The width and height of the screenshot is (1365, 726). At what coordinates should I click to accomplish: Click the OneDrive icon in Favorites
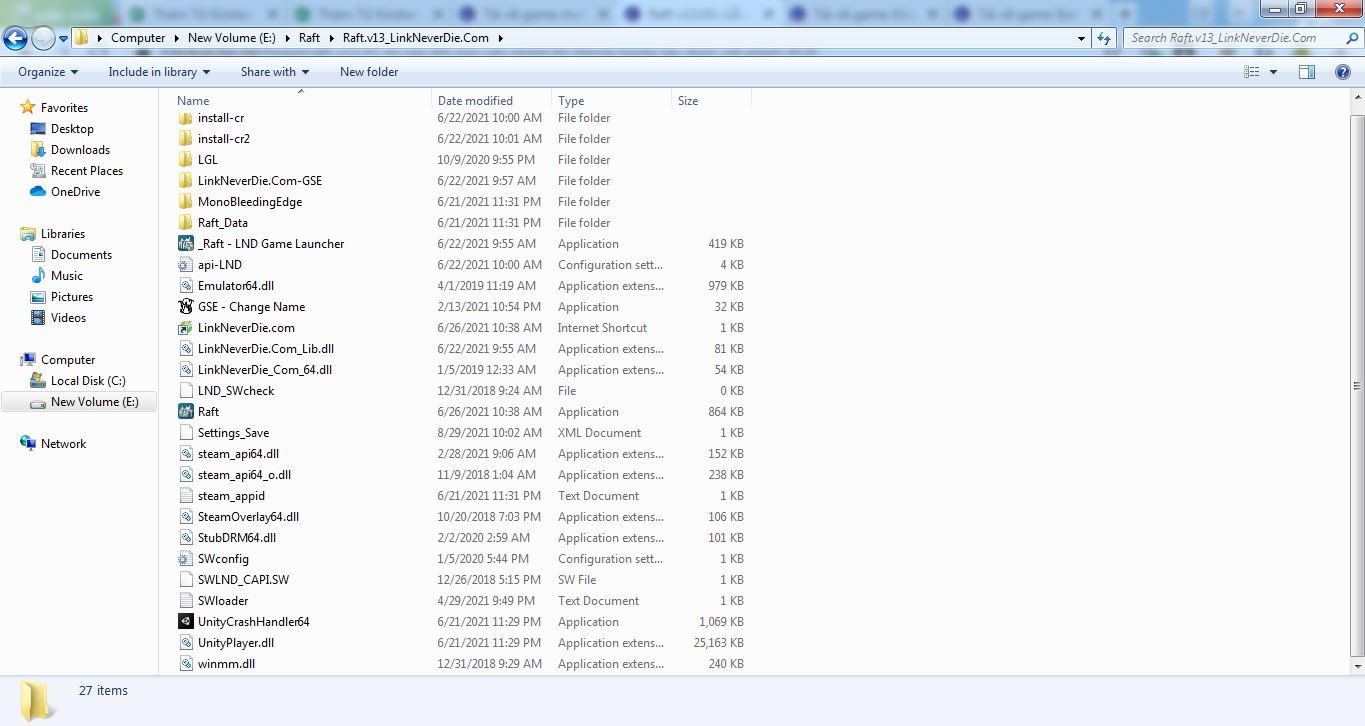(38, 192)
